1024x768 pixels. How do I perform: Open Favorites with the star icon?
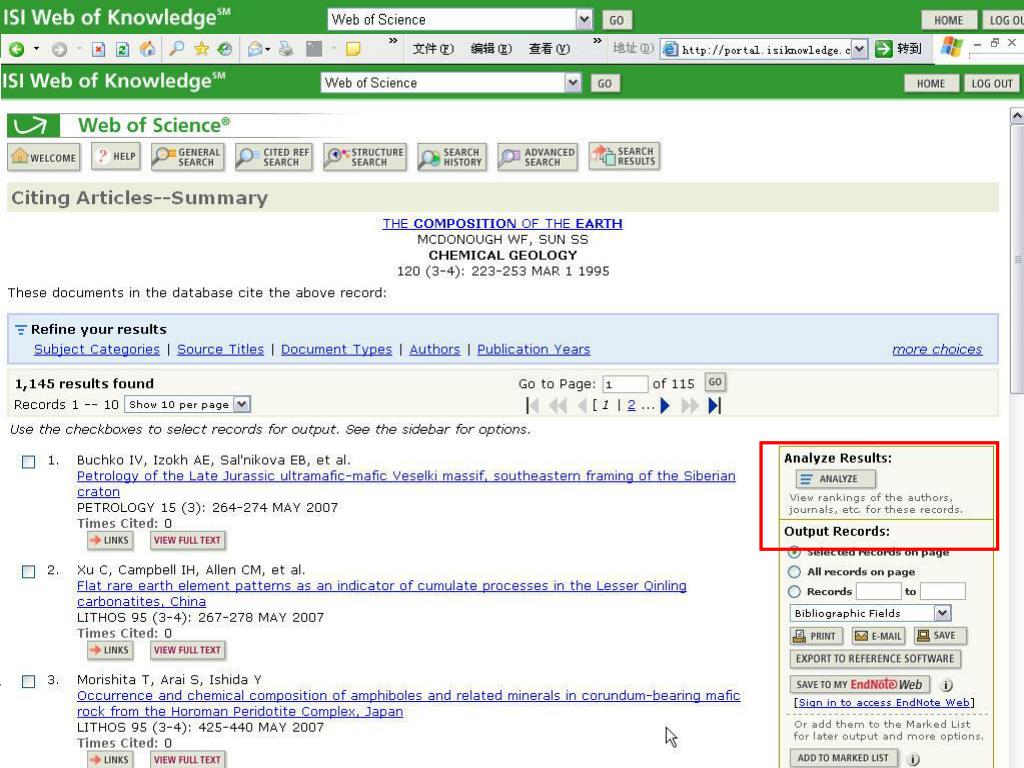pos(201,49)
